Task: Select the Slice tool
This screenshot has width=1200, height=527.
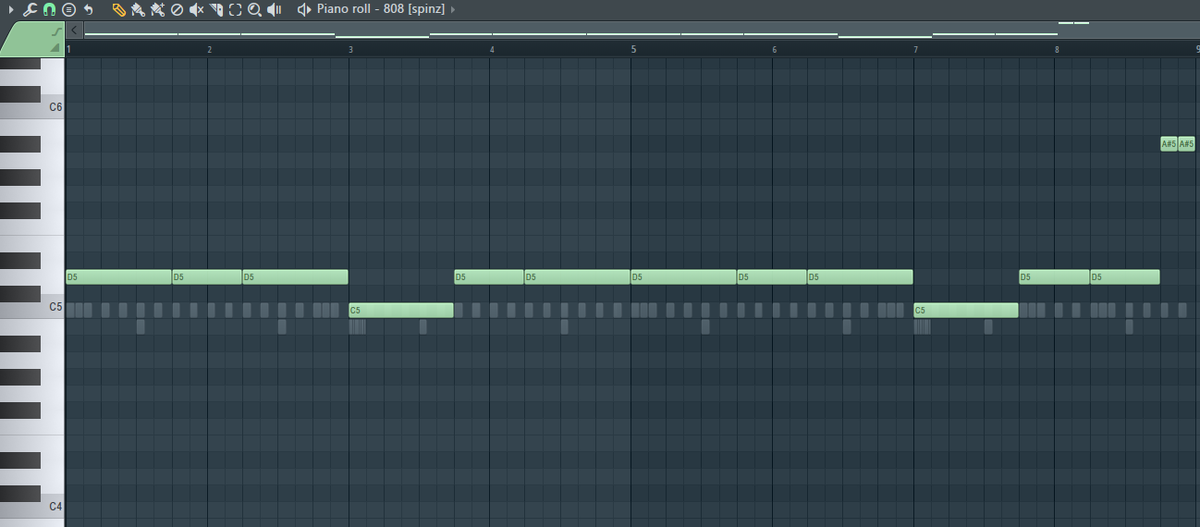Action: pos(216,9)
